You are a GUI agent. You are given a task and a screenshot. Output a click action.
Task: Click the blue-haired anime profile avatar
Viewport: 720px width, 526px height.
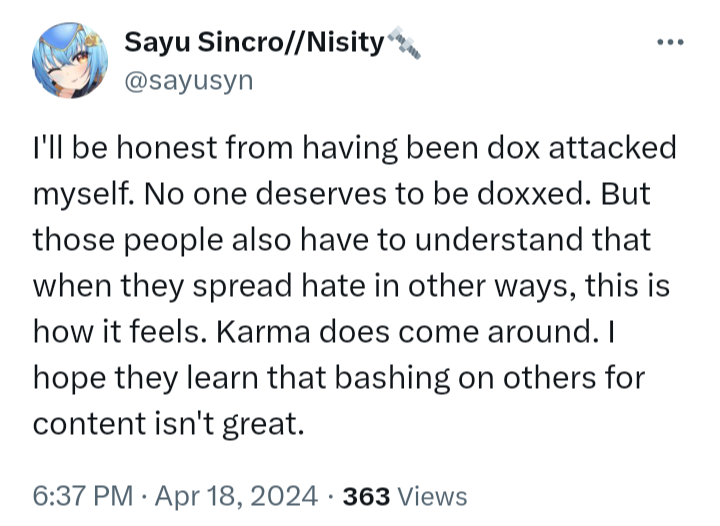click(70, 60)
